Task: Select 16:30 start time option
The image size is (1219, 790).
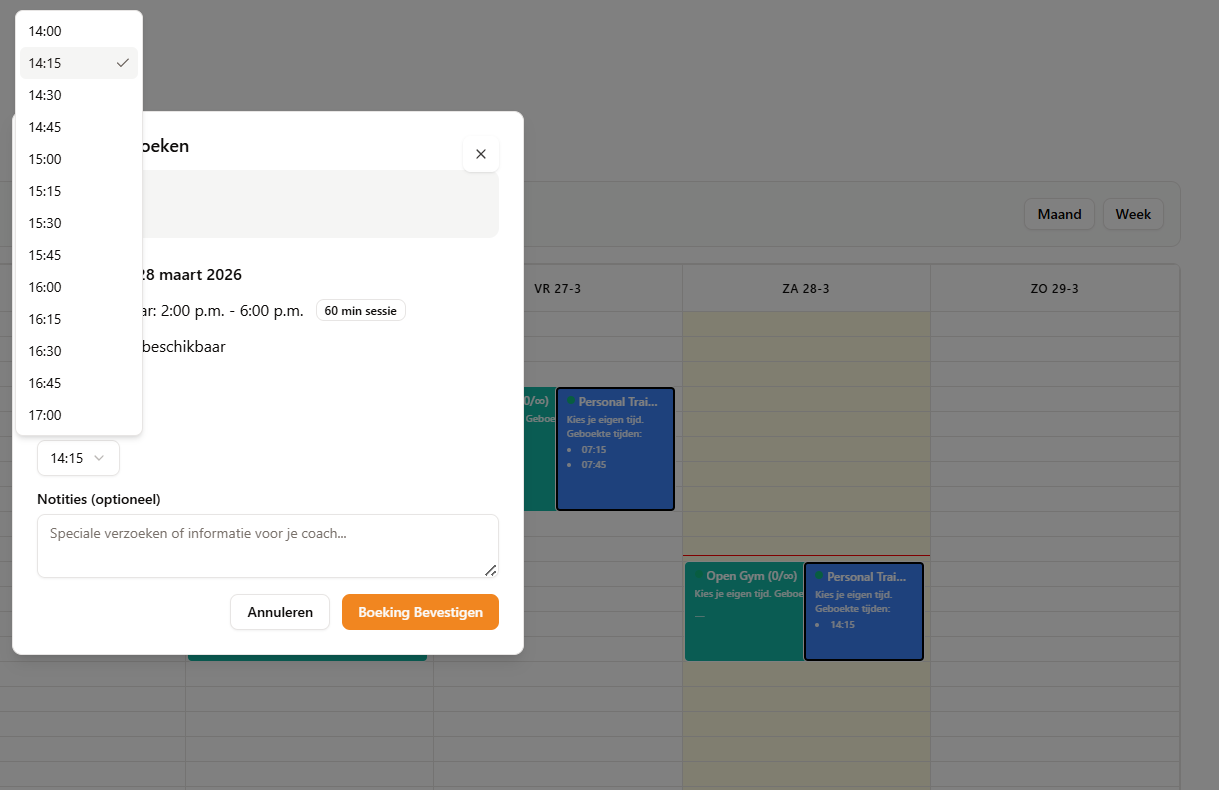Action: [79, 351]
